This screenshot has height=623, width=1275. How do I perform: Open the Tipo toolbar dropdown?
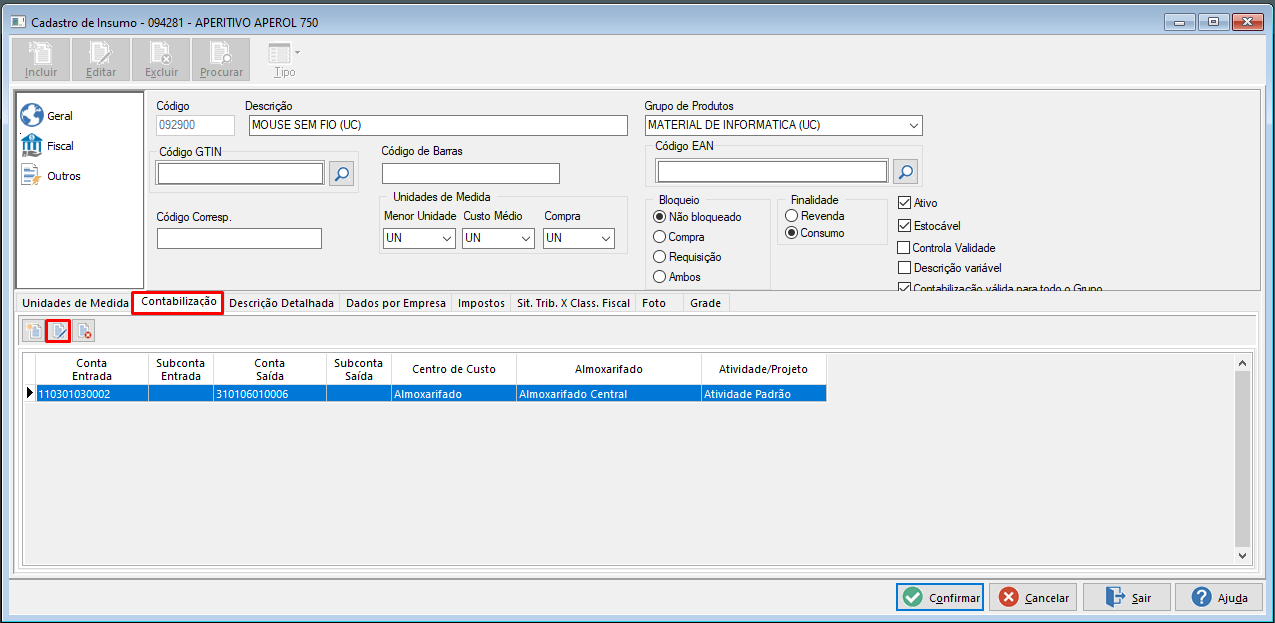coord(285,60)
